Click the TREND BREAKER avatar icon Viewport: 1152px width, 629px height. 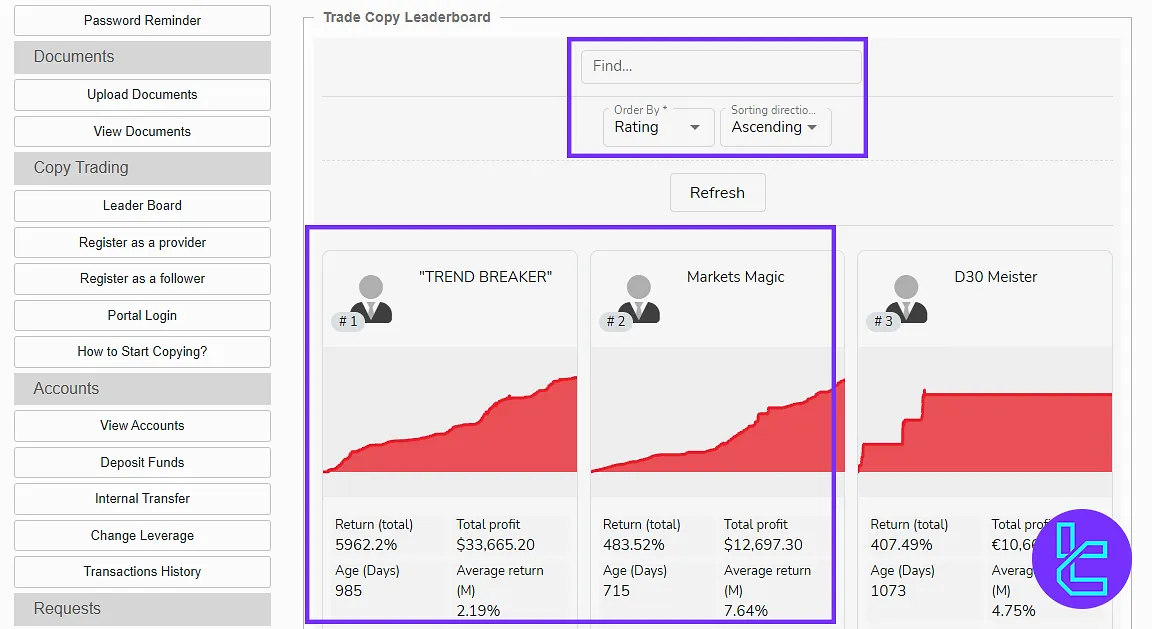(372, 299)
